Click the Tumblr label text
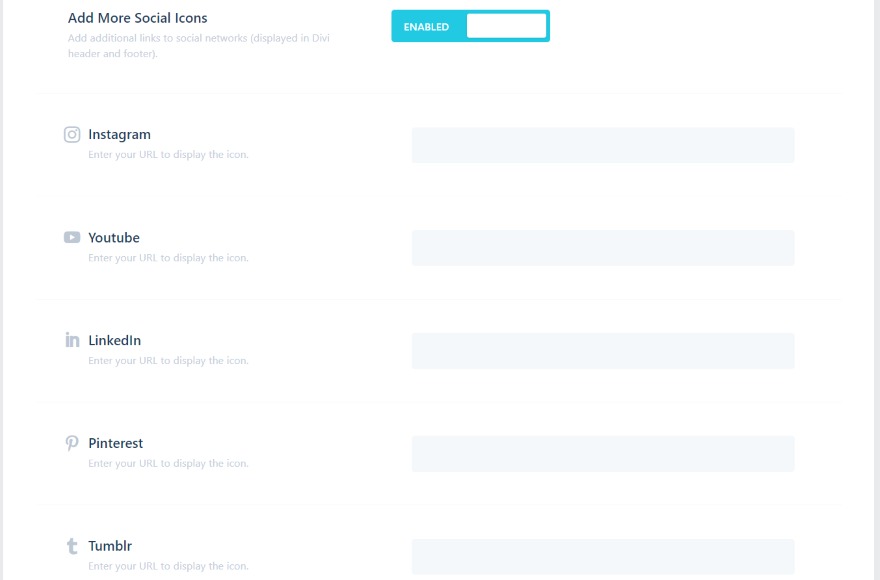This screenshot has height=580, width=880. pyautogui.click(x=110, y=546)
